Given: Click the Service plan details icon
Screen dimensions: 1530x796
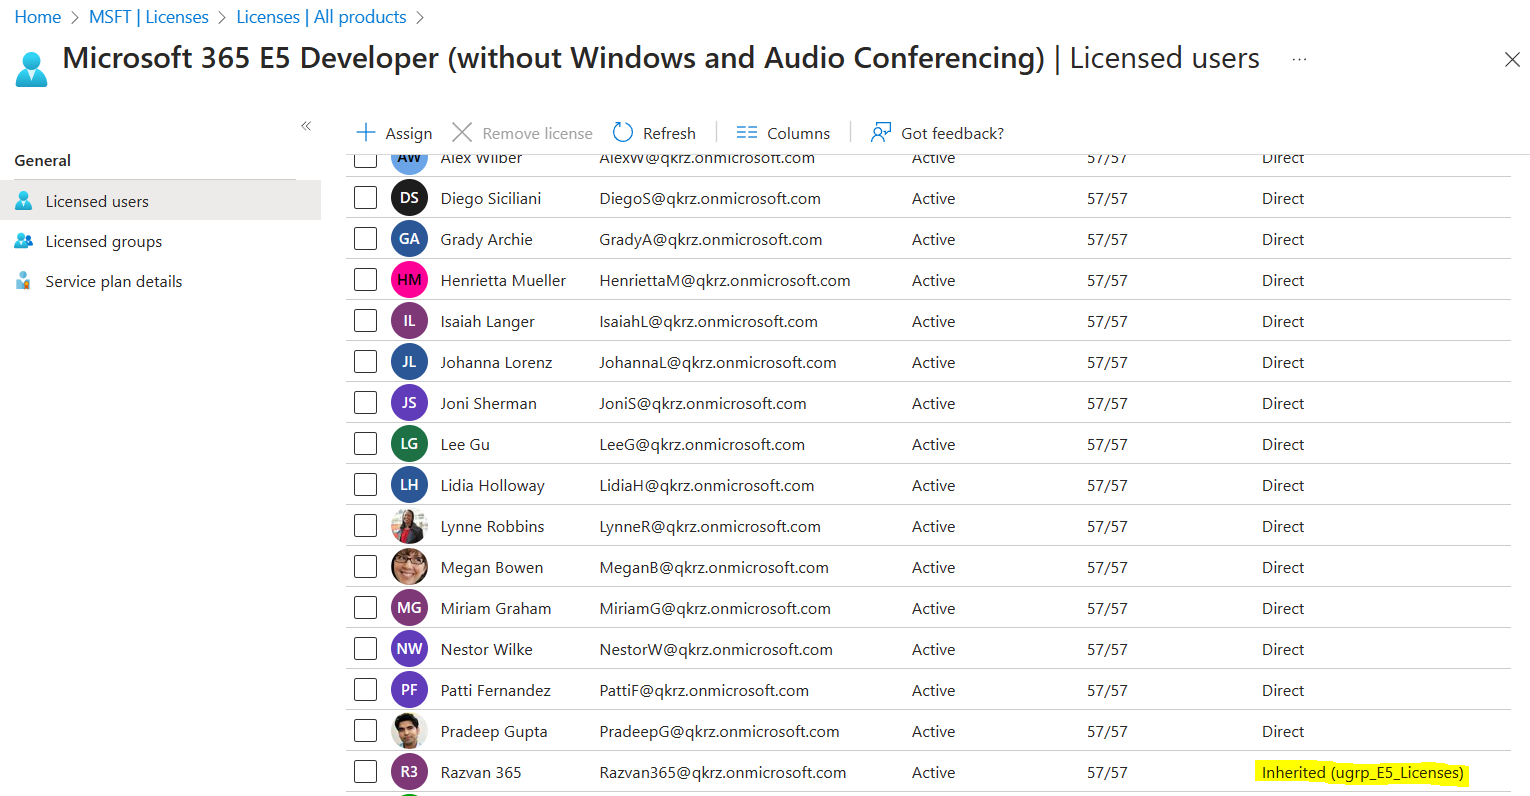Looking at the screenshot, I should point(24,281).
